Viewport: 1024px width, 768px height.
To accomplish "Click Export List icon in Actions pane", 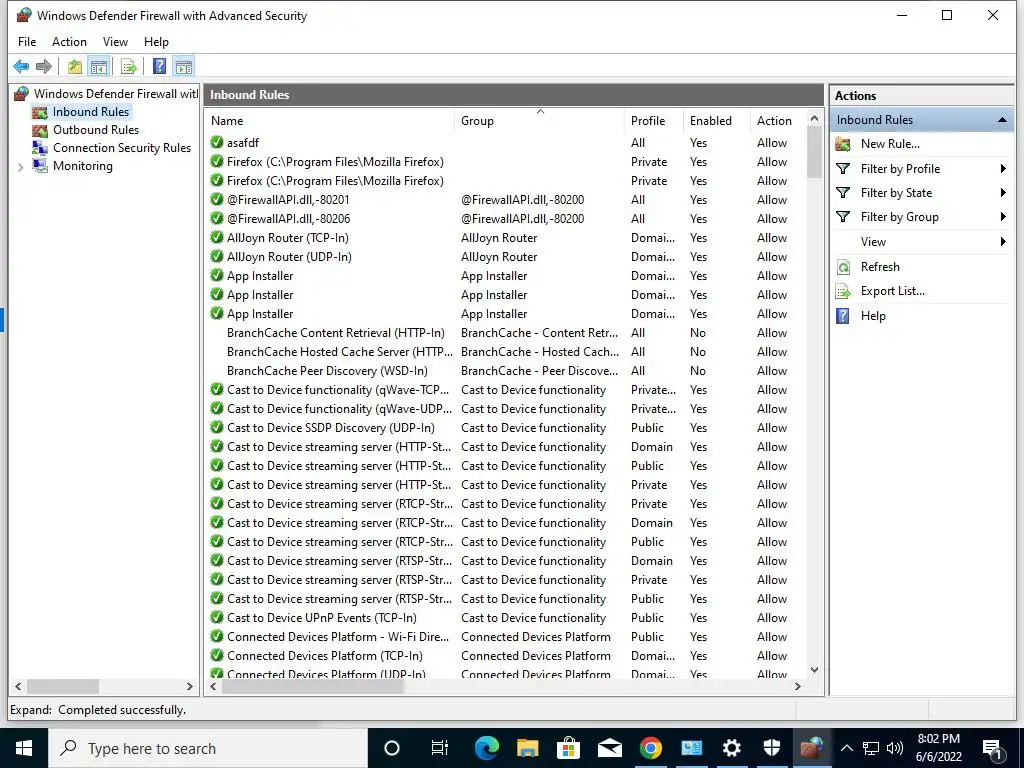I will coord(843,291).
